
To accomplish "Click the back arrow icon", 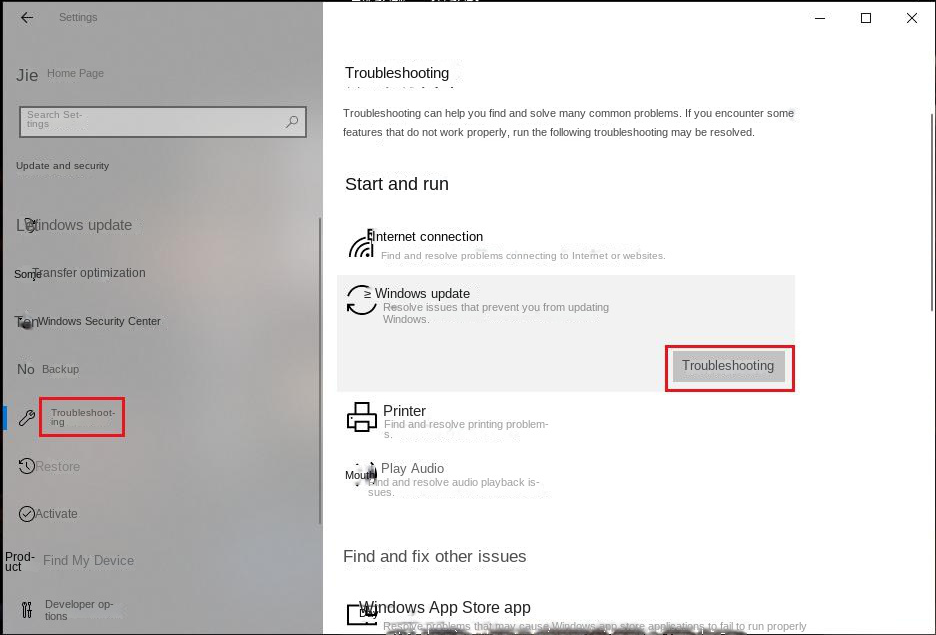I will [27, 17].
